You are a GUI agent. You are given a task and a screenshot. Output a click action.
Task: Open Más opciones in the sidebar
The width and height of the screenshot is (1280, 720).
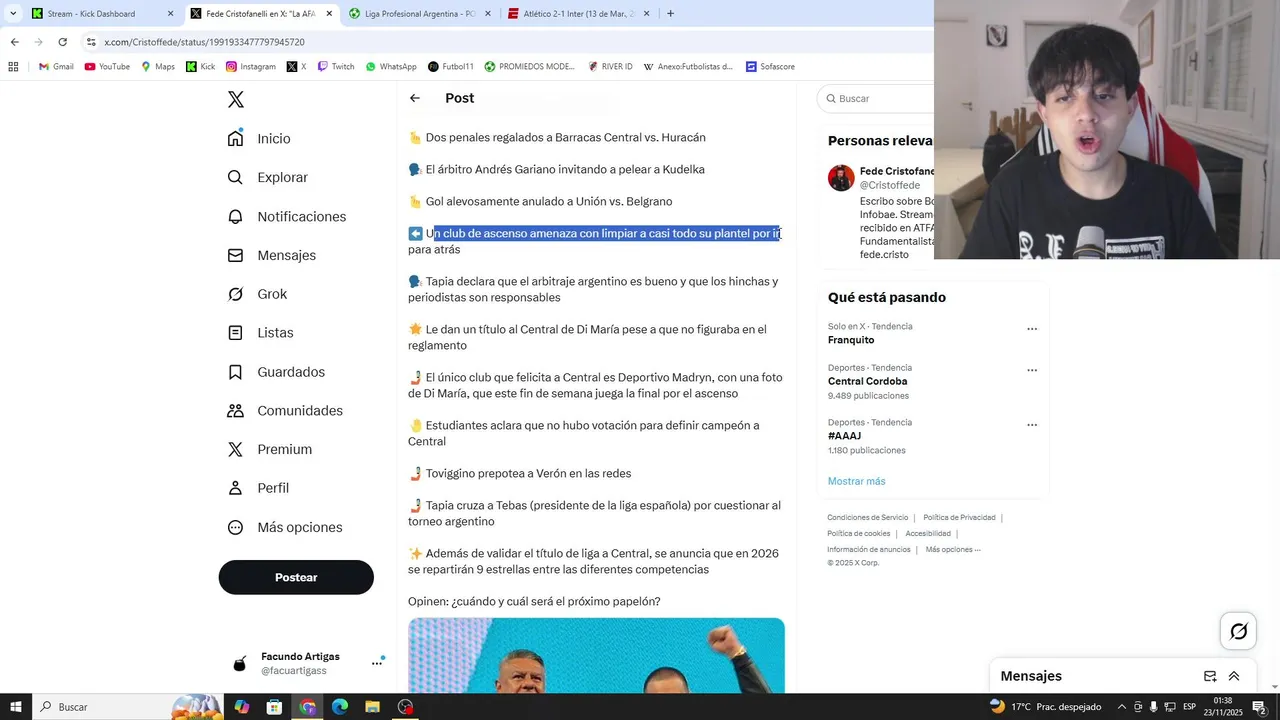coord(285,527)
